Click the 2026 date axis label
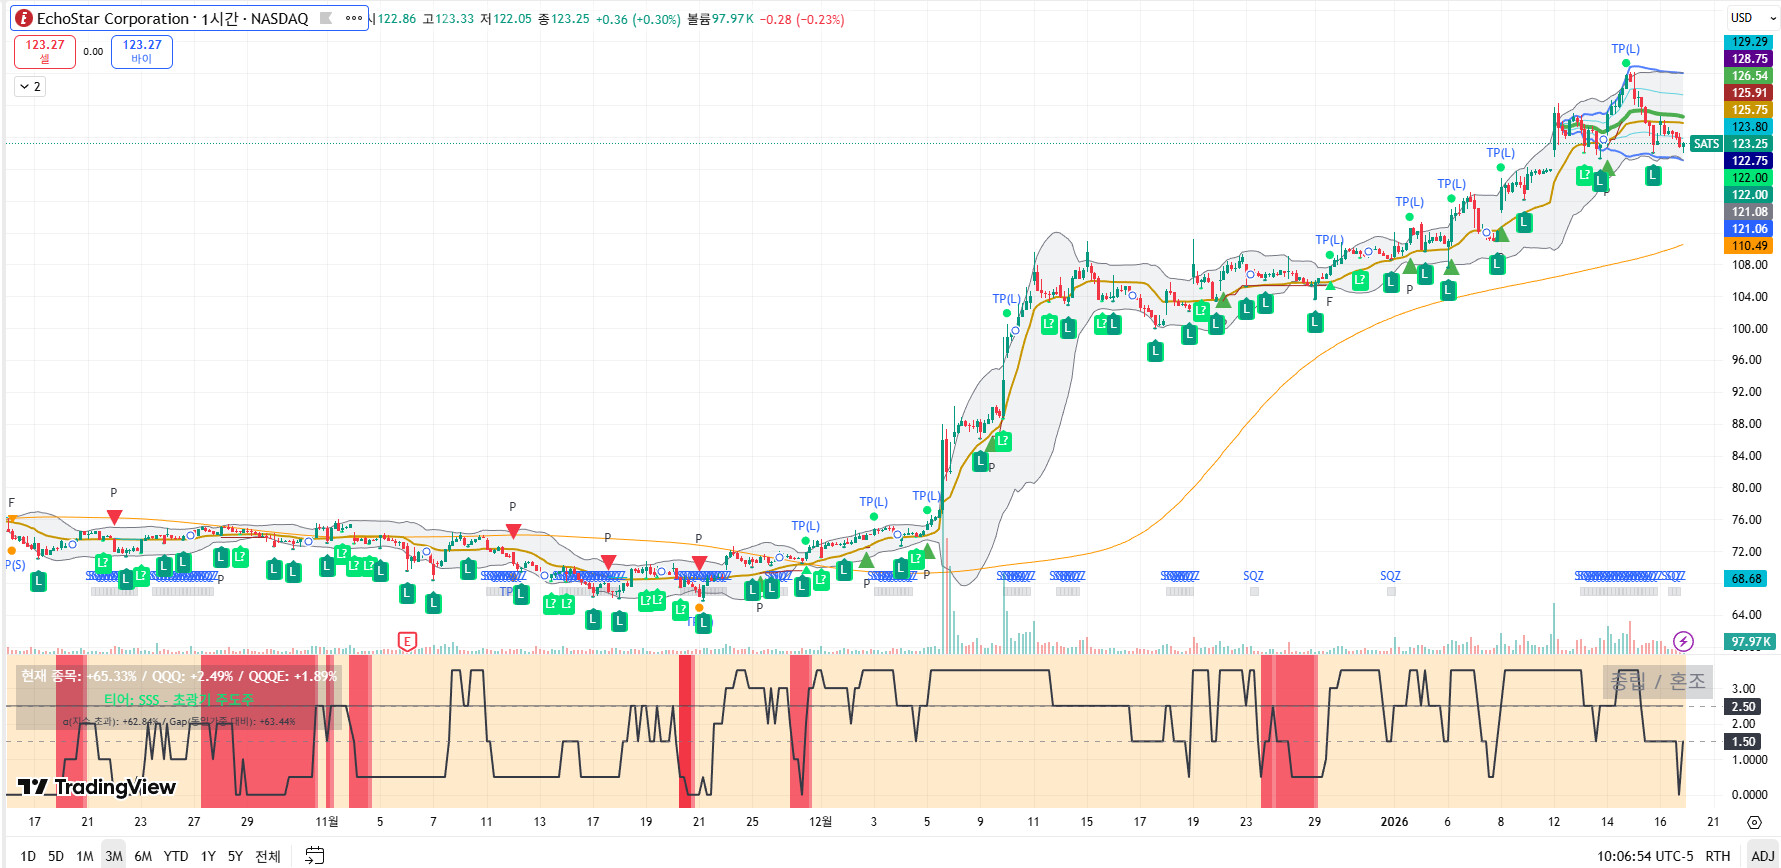The height and width of the screenshot is (868, 1781). [1394, 822]
